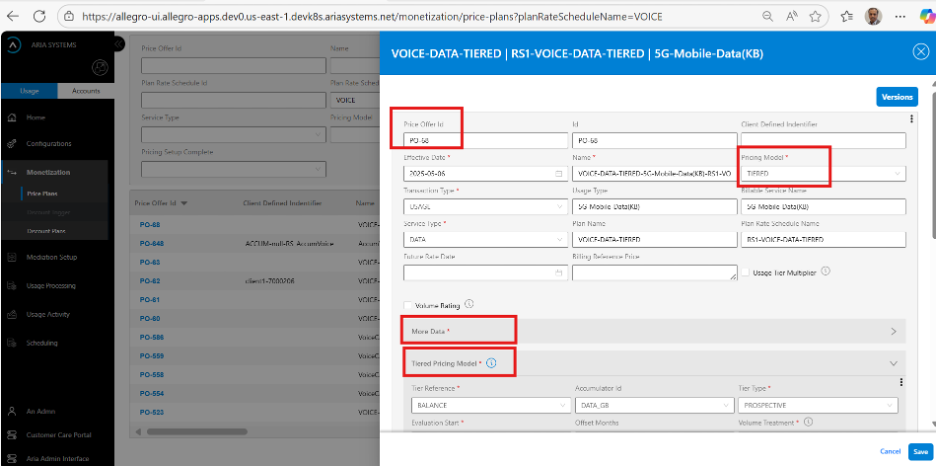
Task: Enable the Volume Rating checkbox
Action: coord(407,305)
